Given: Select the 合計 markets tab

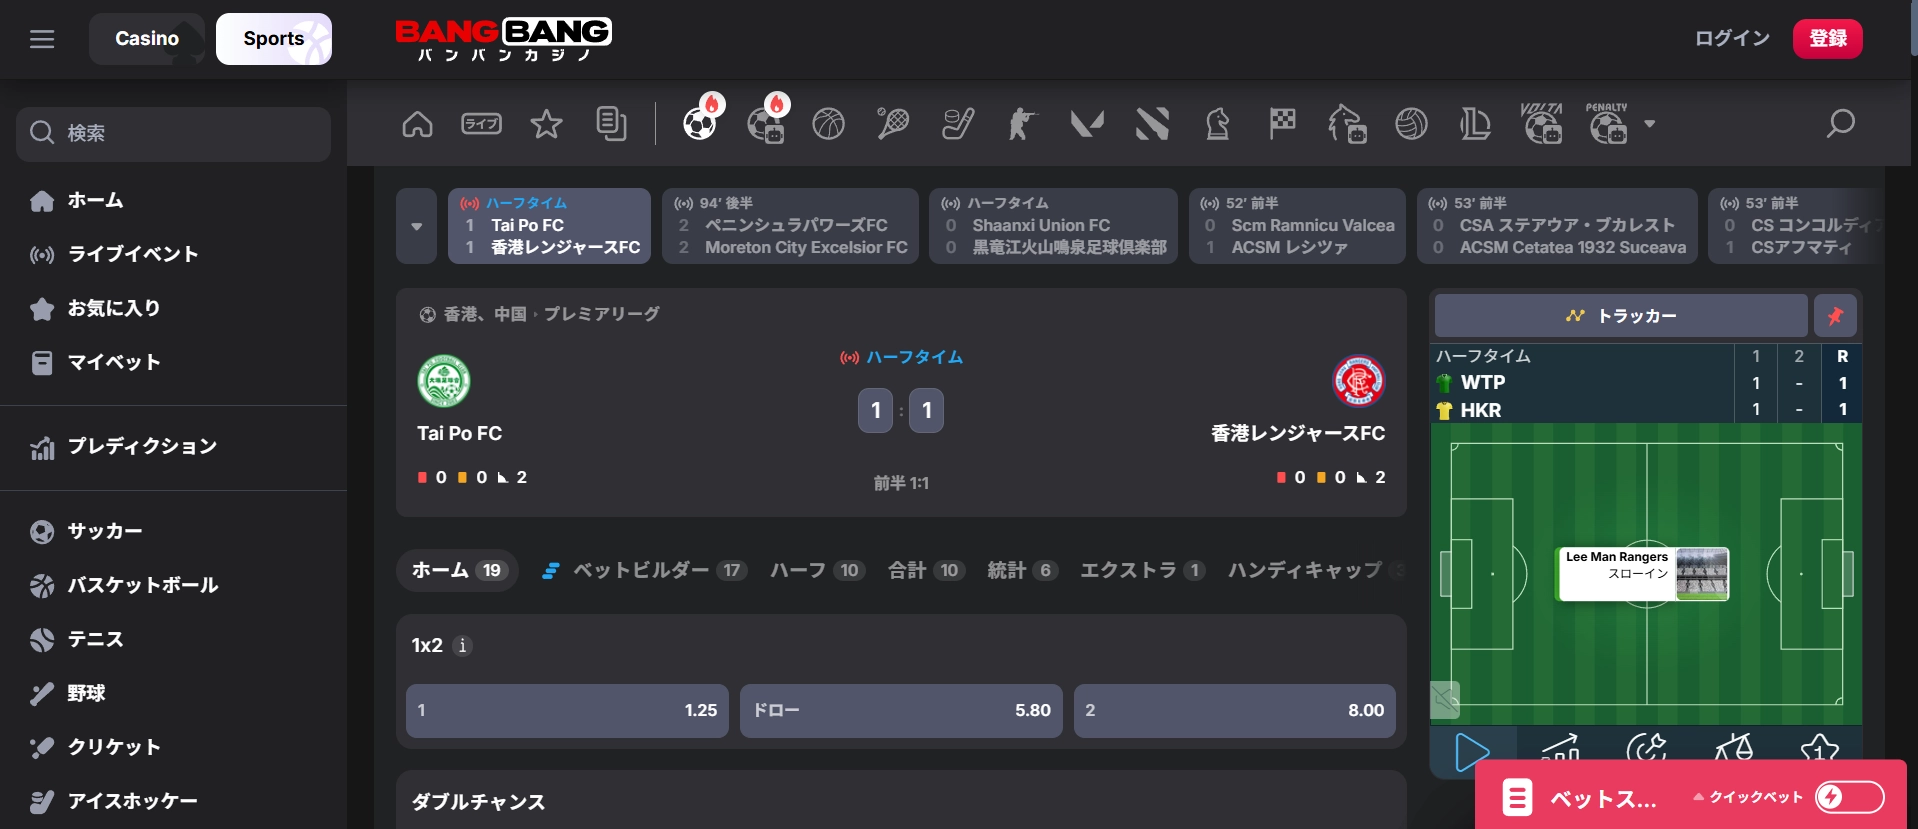Looking at the screenshot, I should [x=925, y=570].
